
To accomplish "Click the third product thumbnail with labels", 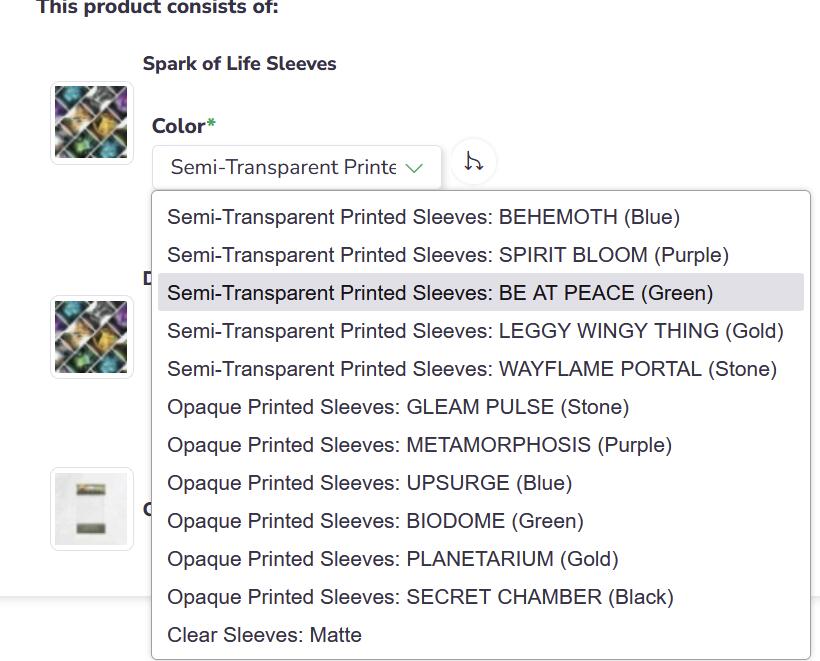I will point(92,509).
